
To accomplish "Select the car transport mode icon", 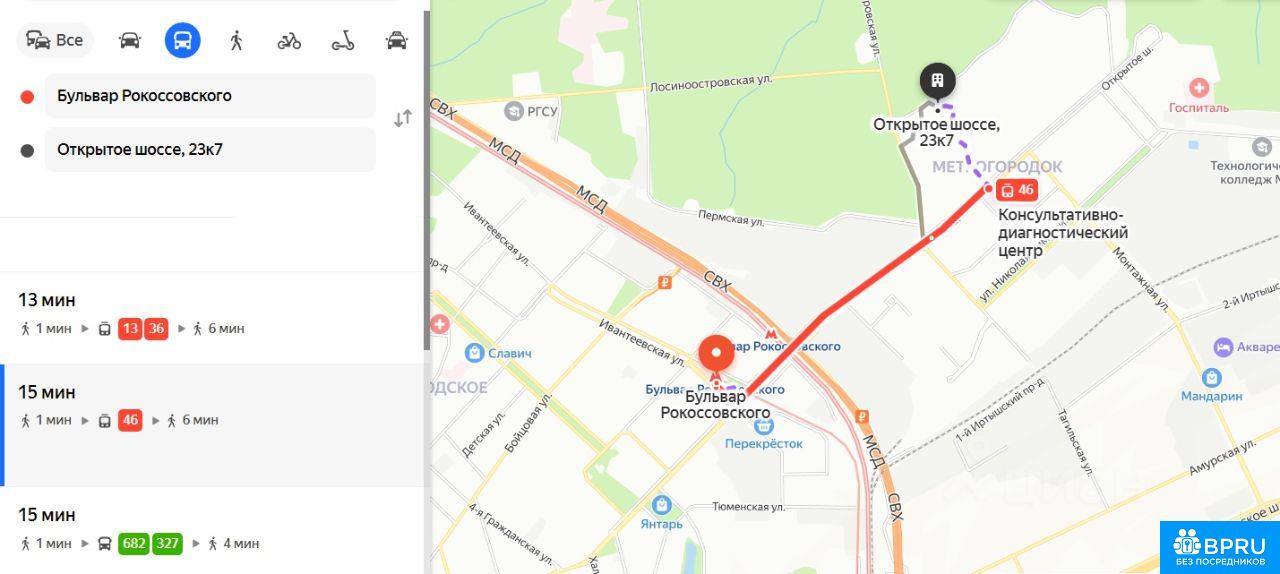I will pyautogui.click(x=130, y=40).
